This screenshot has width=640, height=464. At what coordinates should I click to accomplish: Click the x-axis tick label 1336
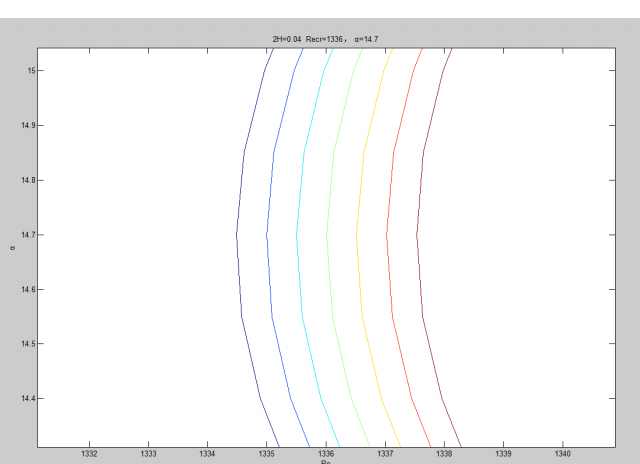click(325, 454)
